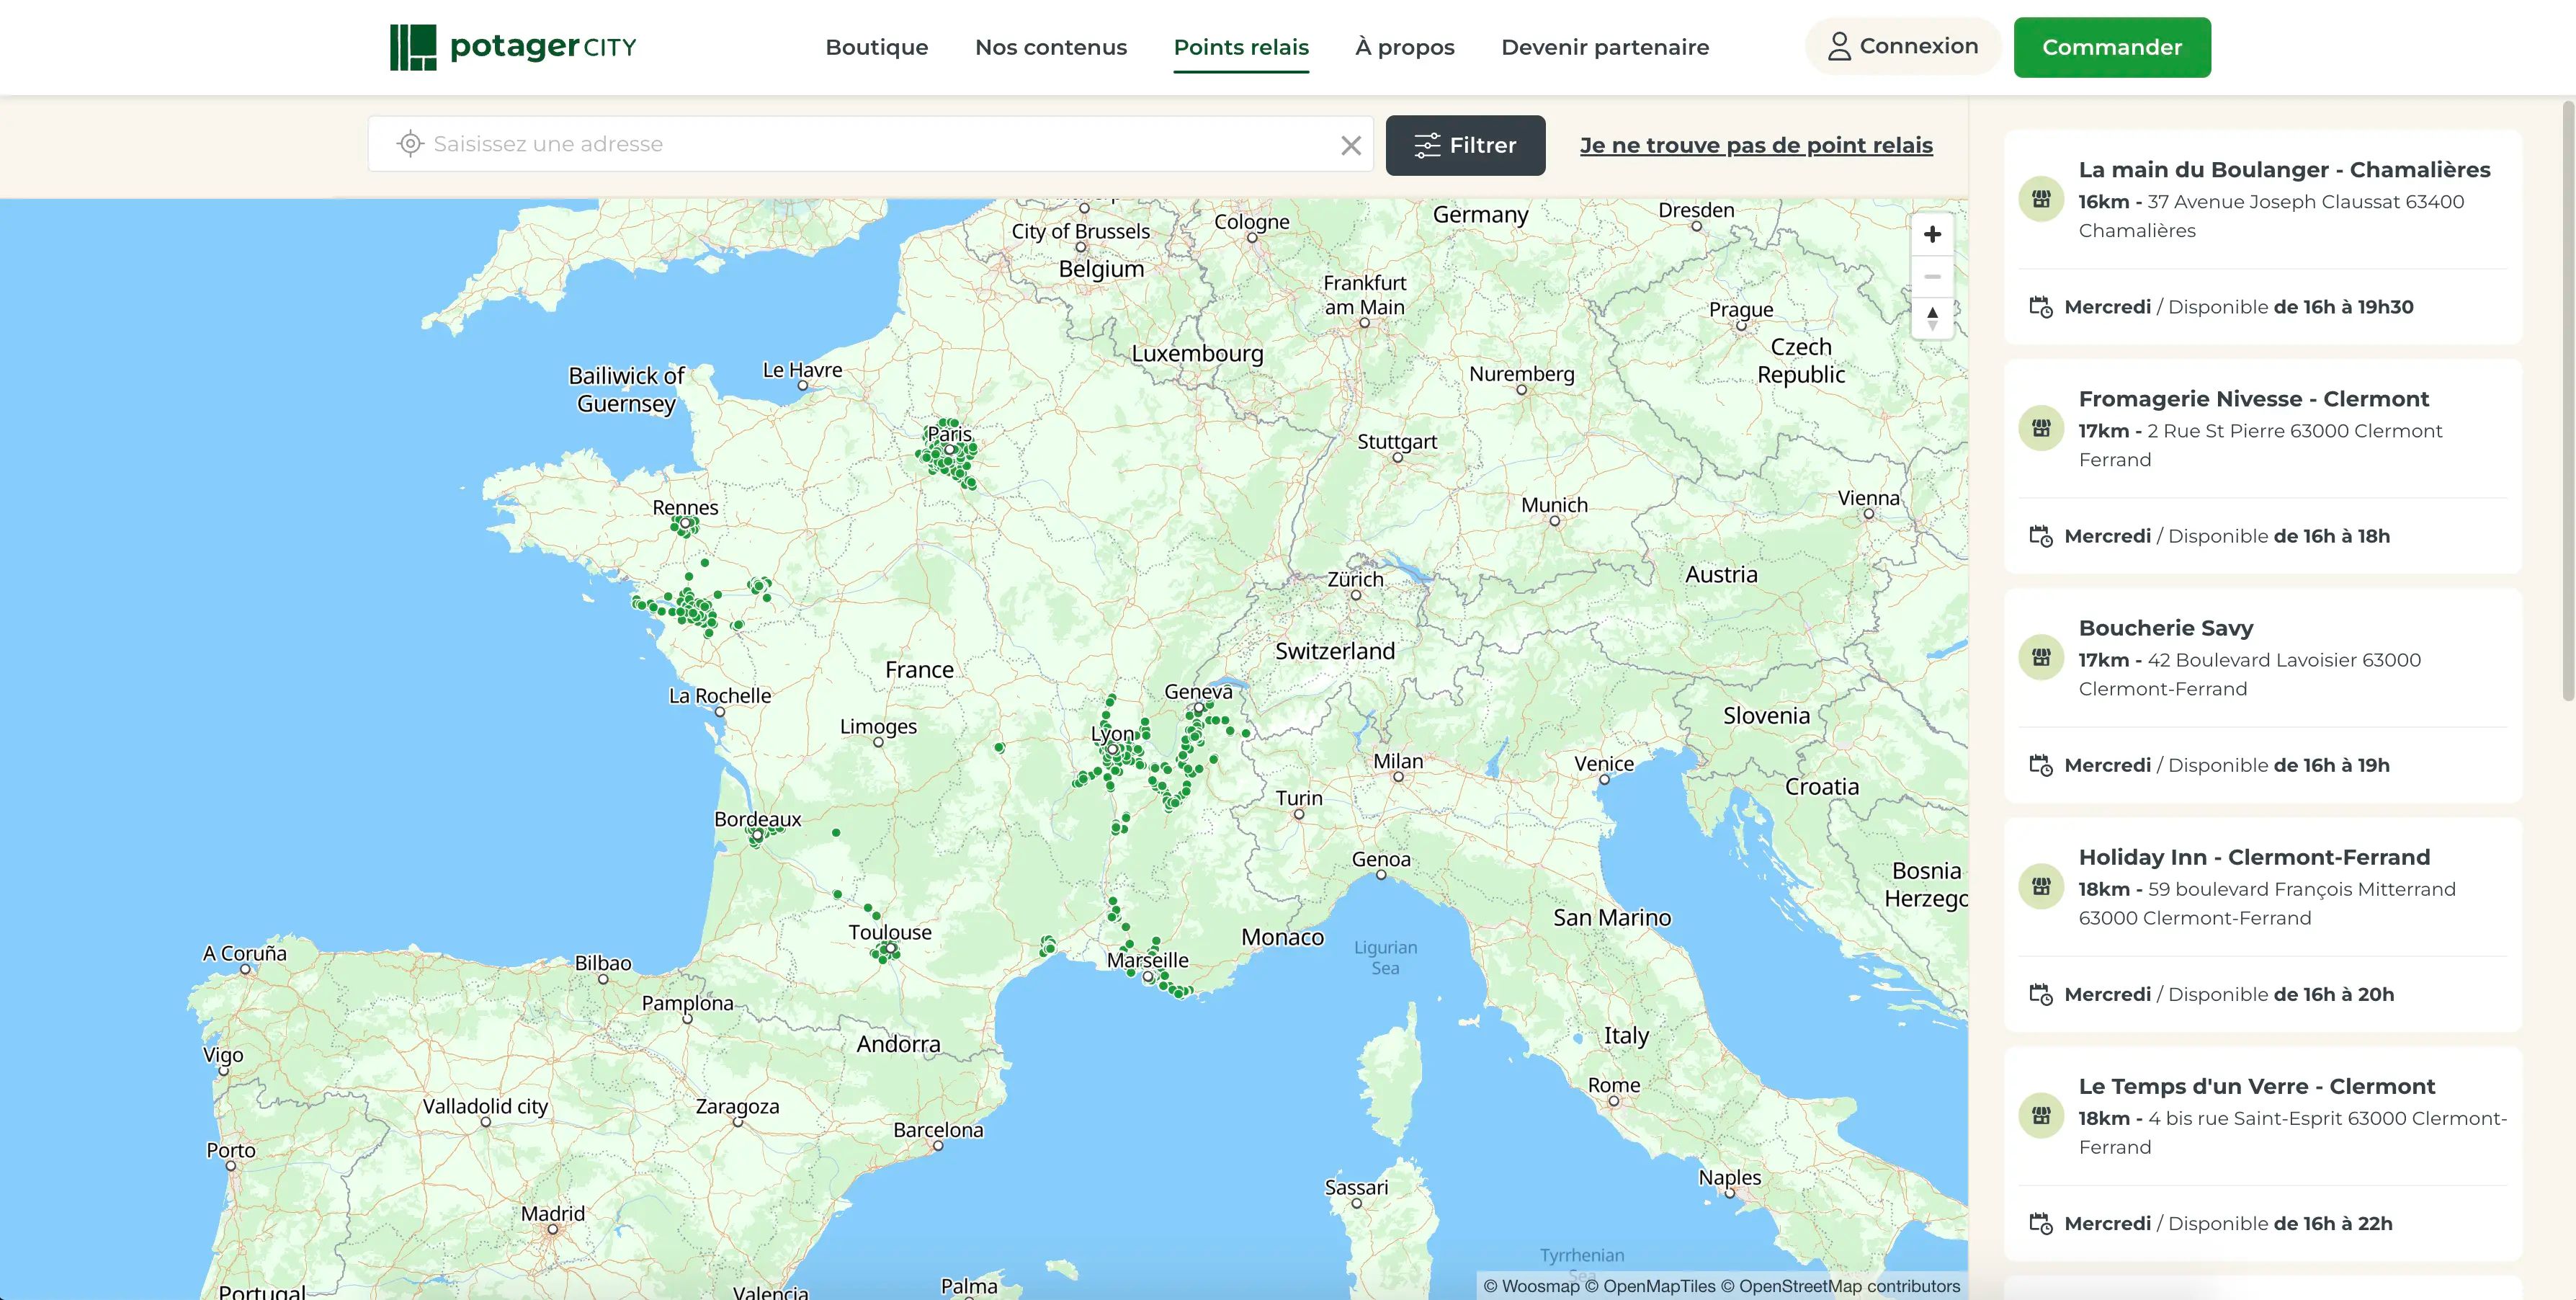Open Nos contenus in the navigation
2576x1300 pixels.
(x=1051, y=47)
